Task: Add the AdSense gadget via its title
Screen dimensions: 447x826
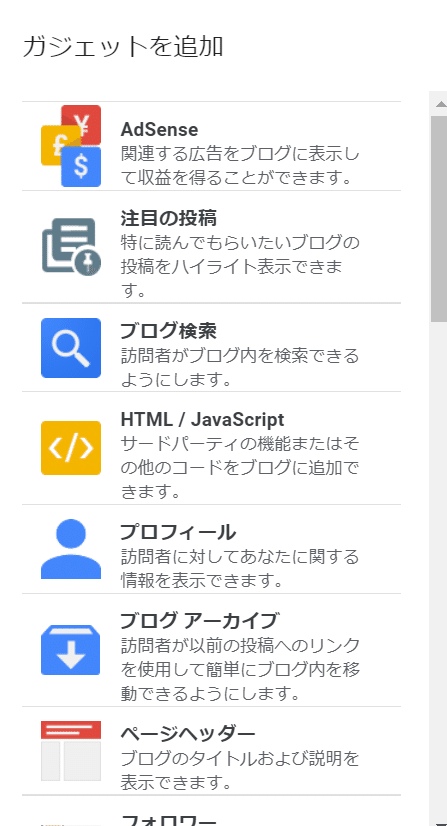Action: (x=159, y=129)
